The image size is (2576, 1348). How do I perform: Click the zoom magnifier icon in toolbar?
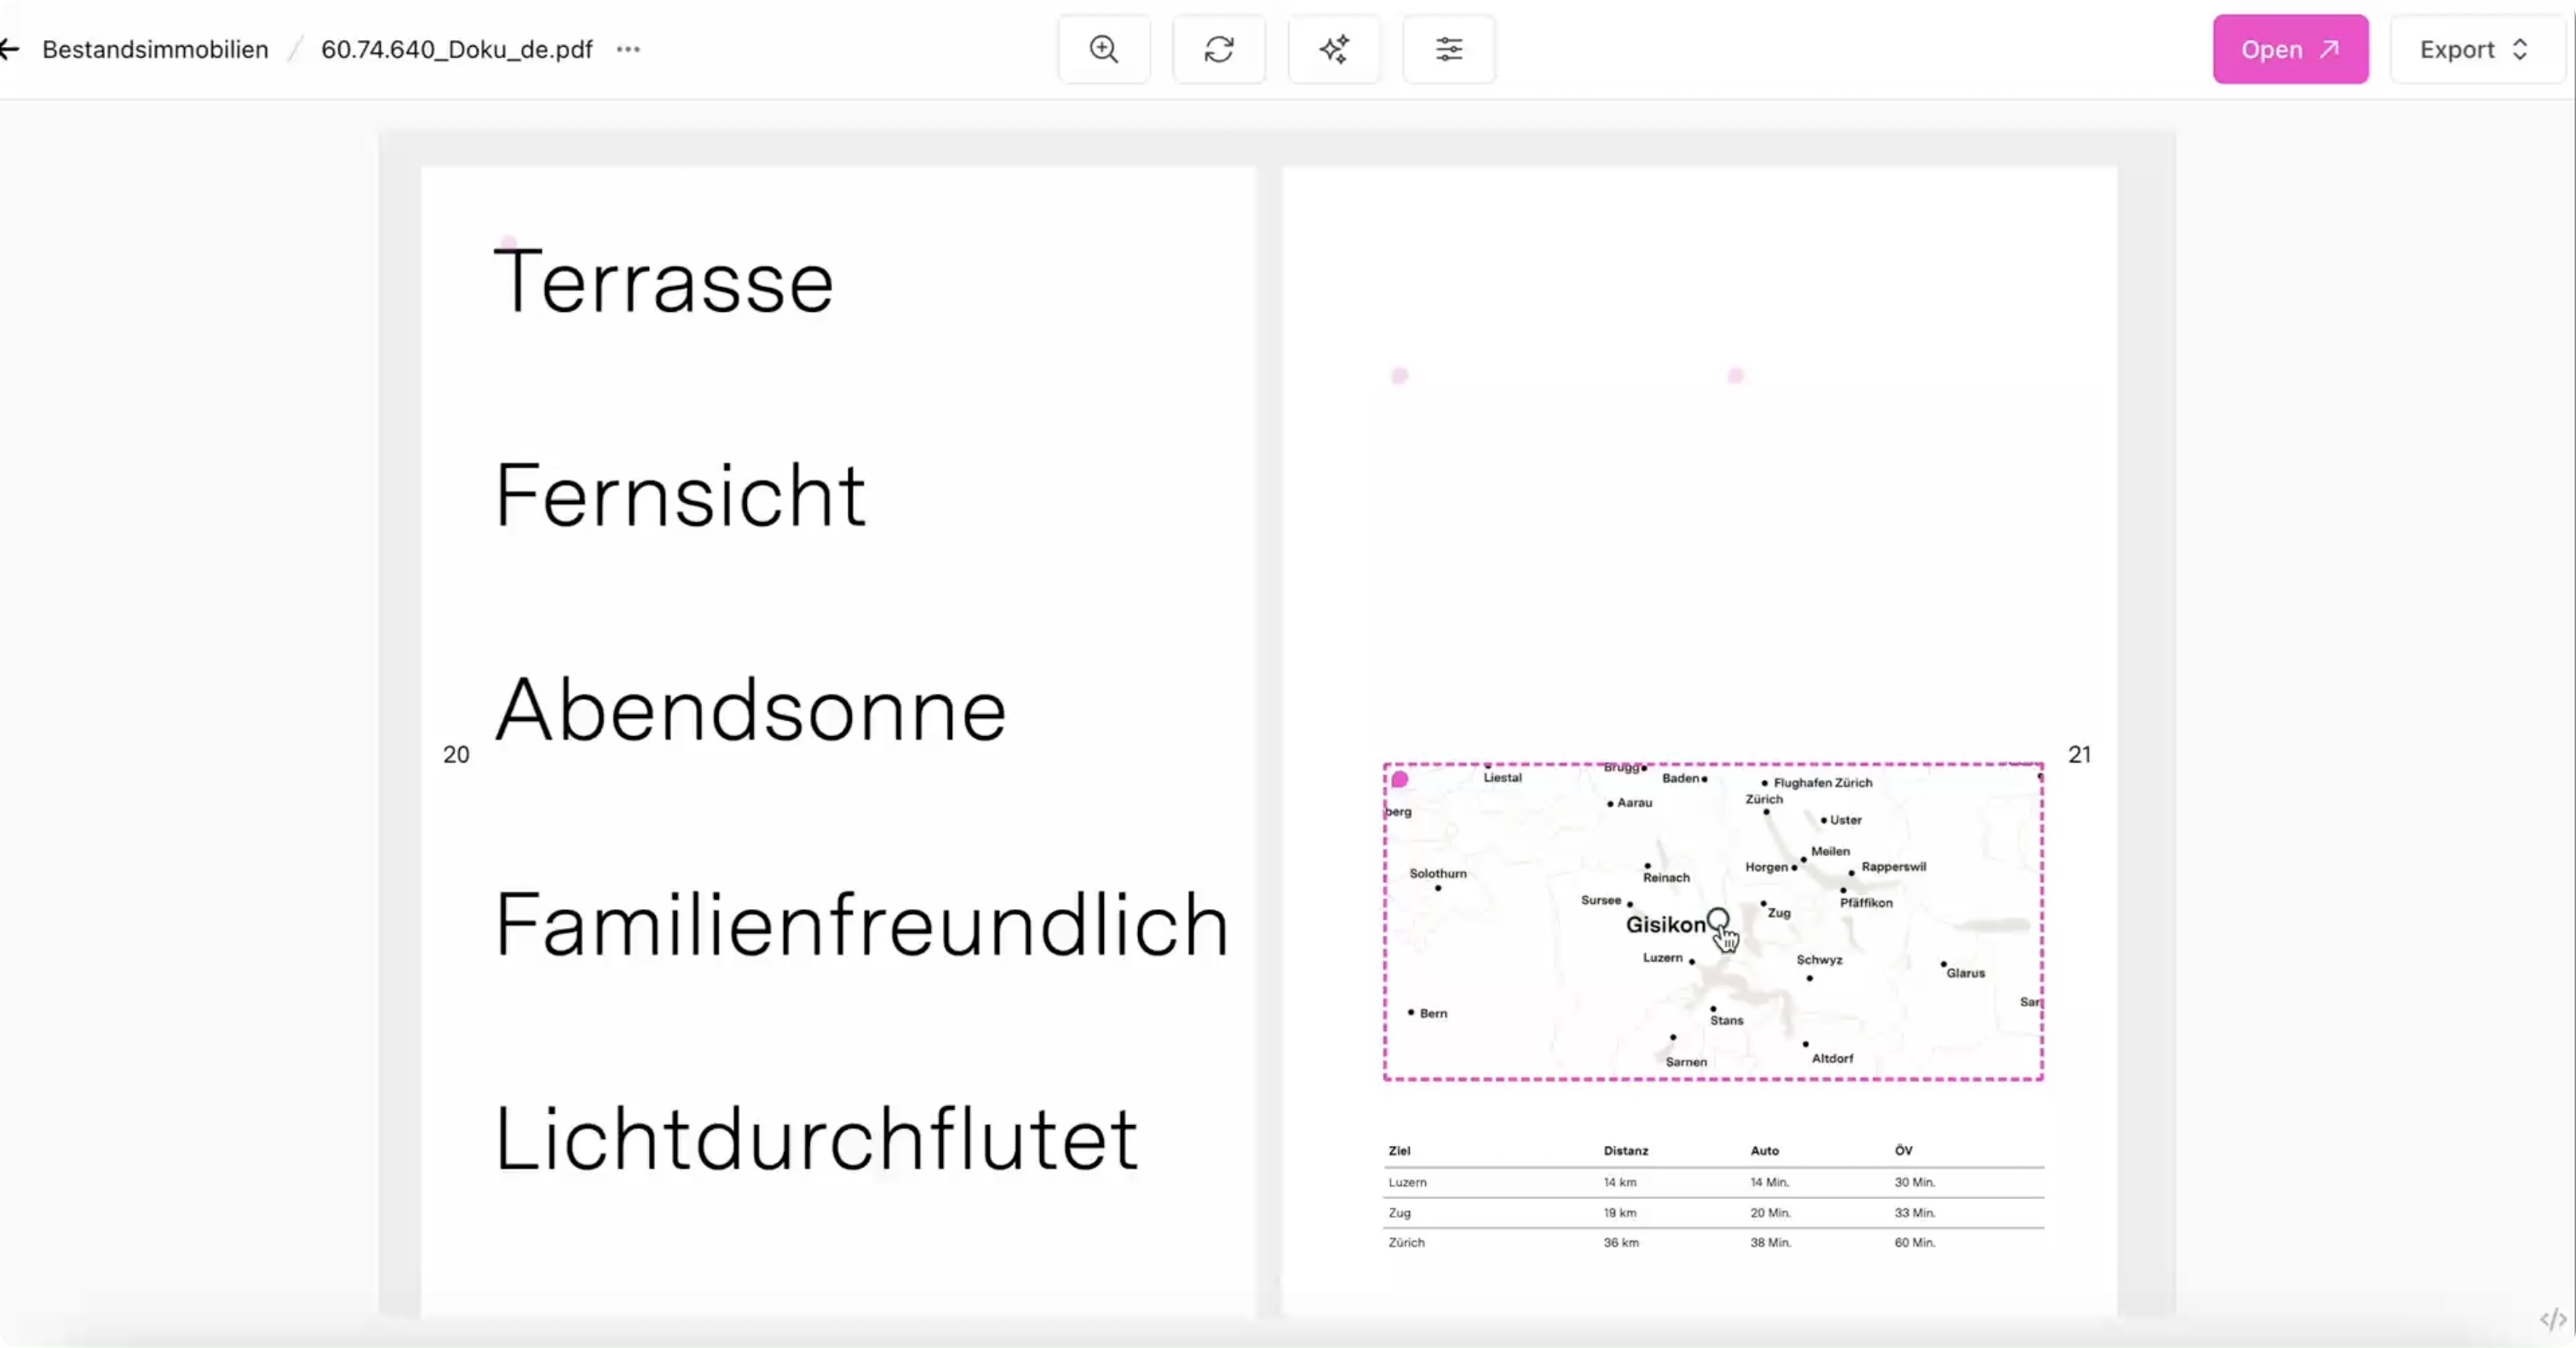(1104, 49)
